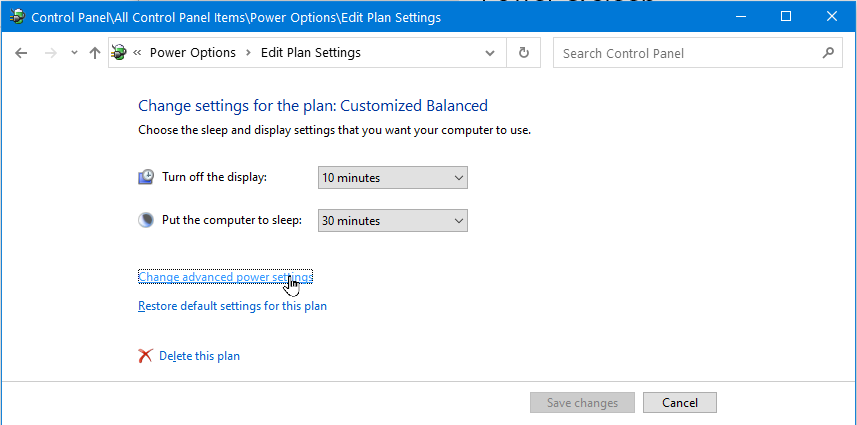Click the red X Delete plan icon
The image size is (857, 425).
[146, 356]
